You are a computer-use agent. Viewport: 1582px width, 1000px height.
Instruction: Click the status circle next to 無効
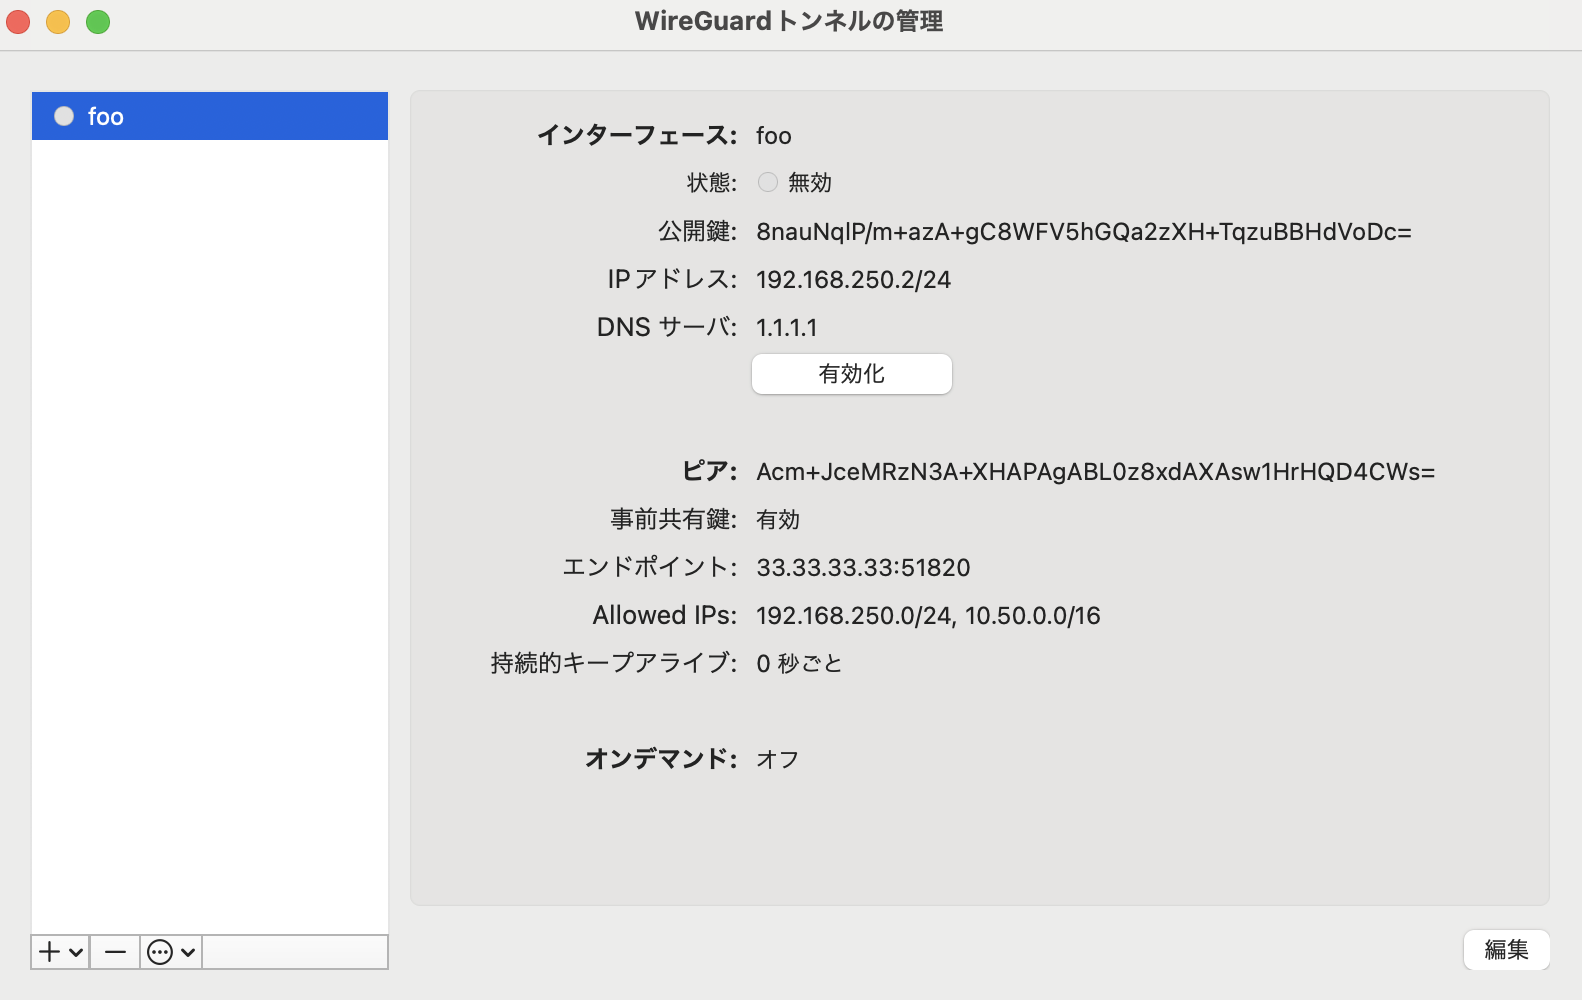click(767, 182)
